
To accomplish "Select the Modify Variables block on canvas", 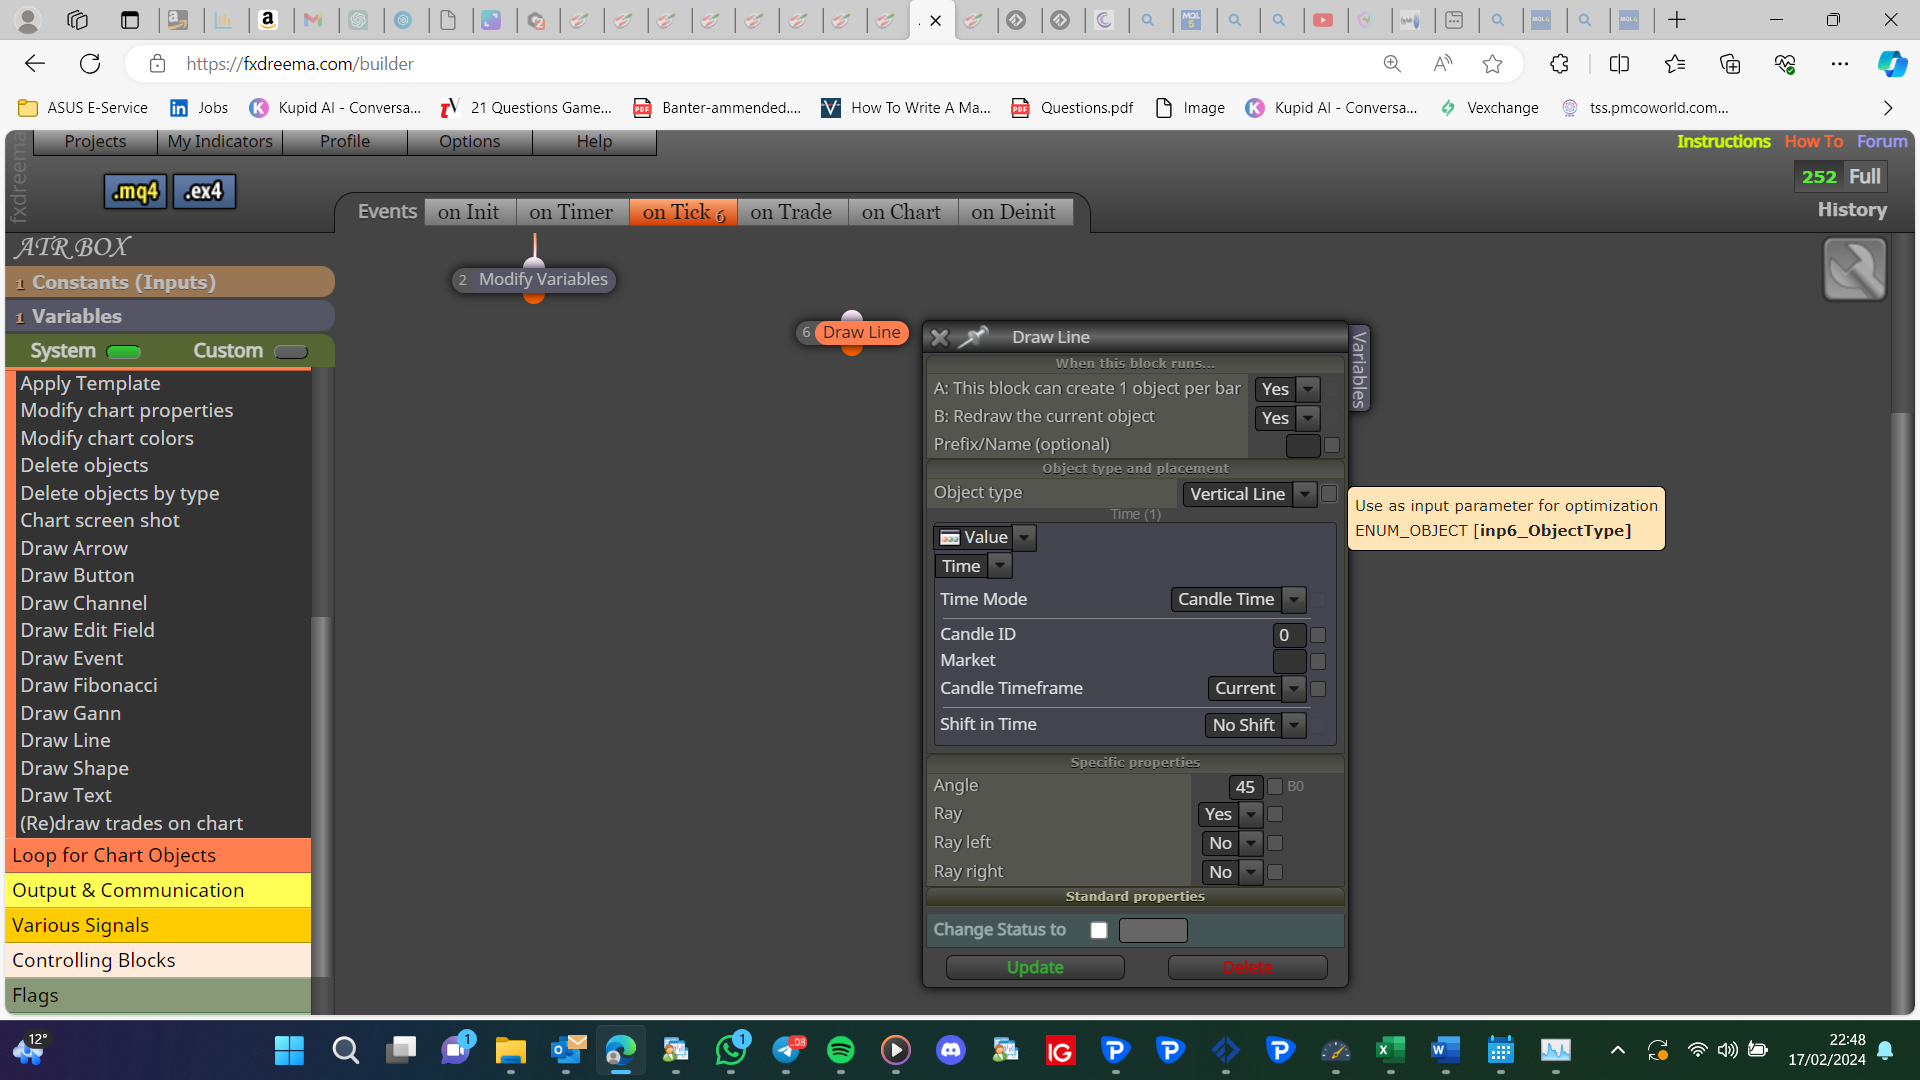I will pos(533,280).
